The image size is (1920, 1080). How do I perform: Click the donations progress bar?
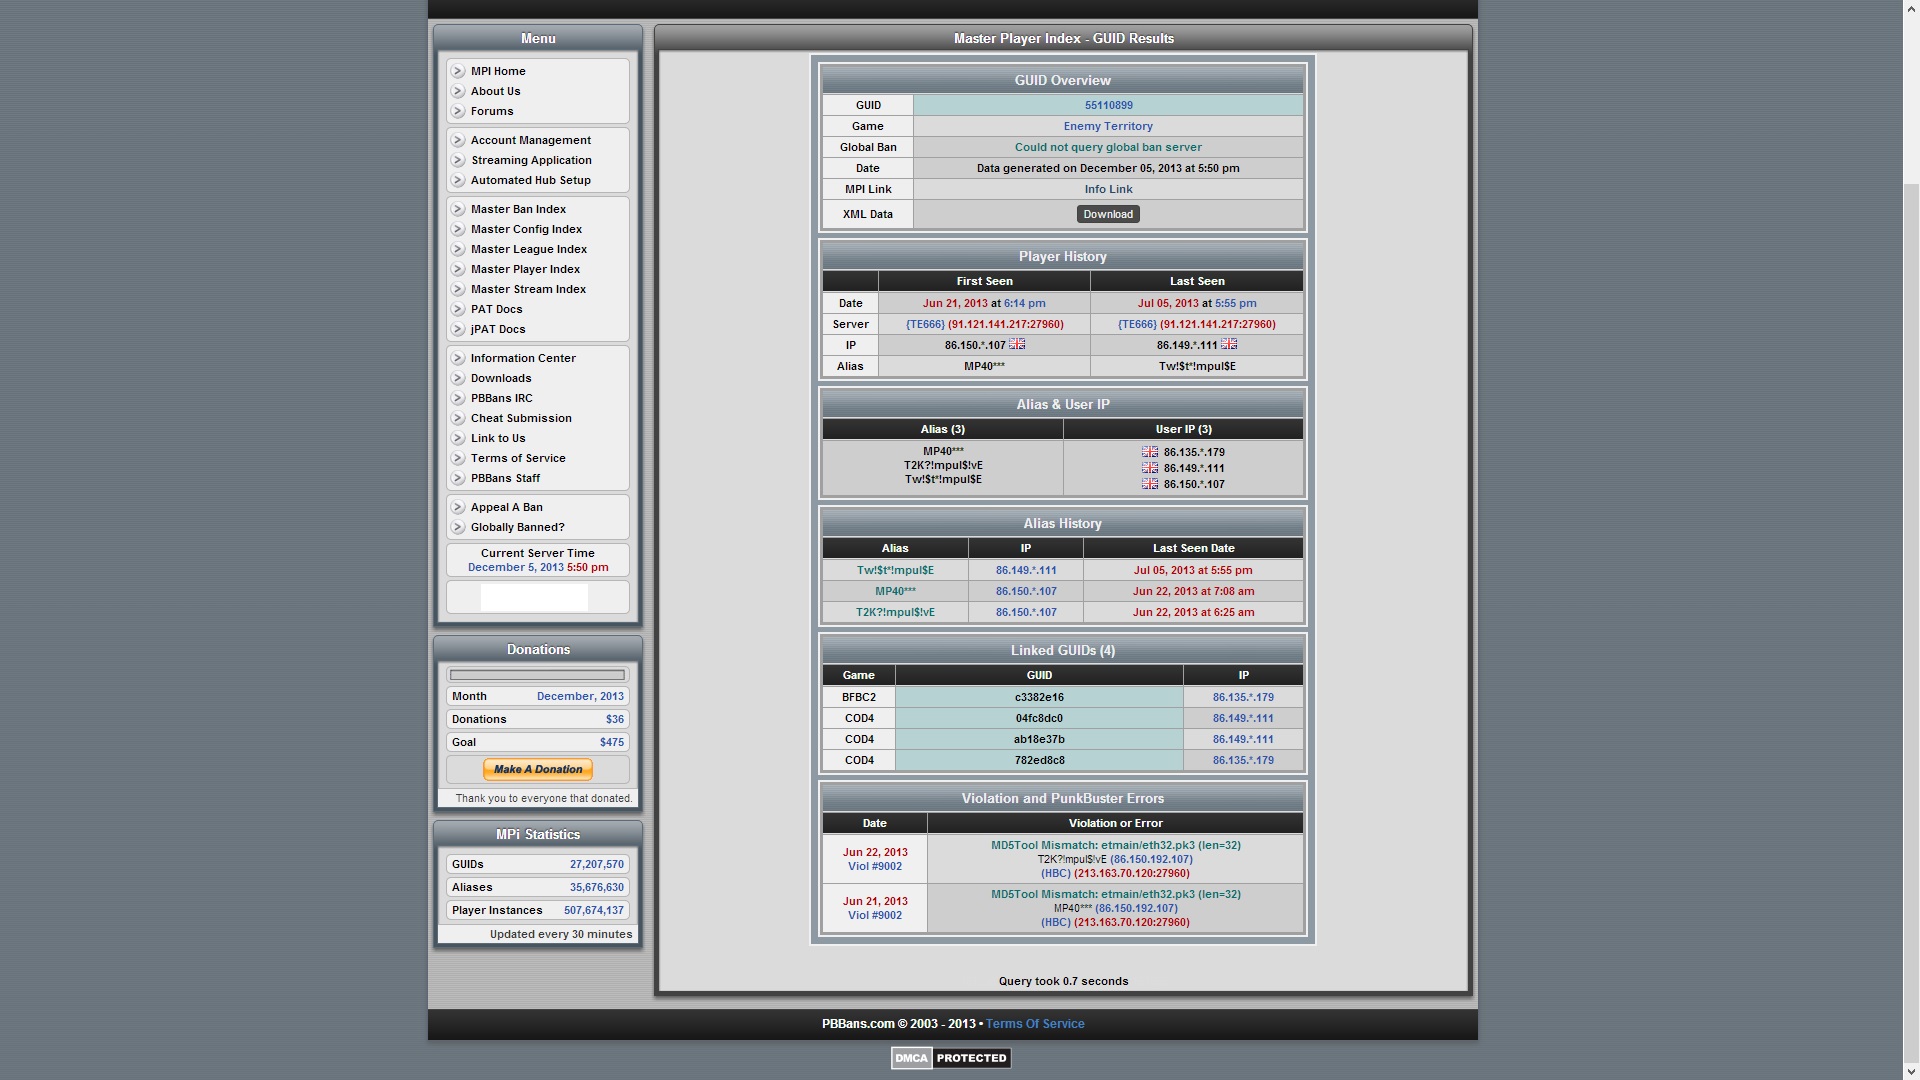(x=538, y=675)
